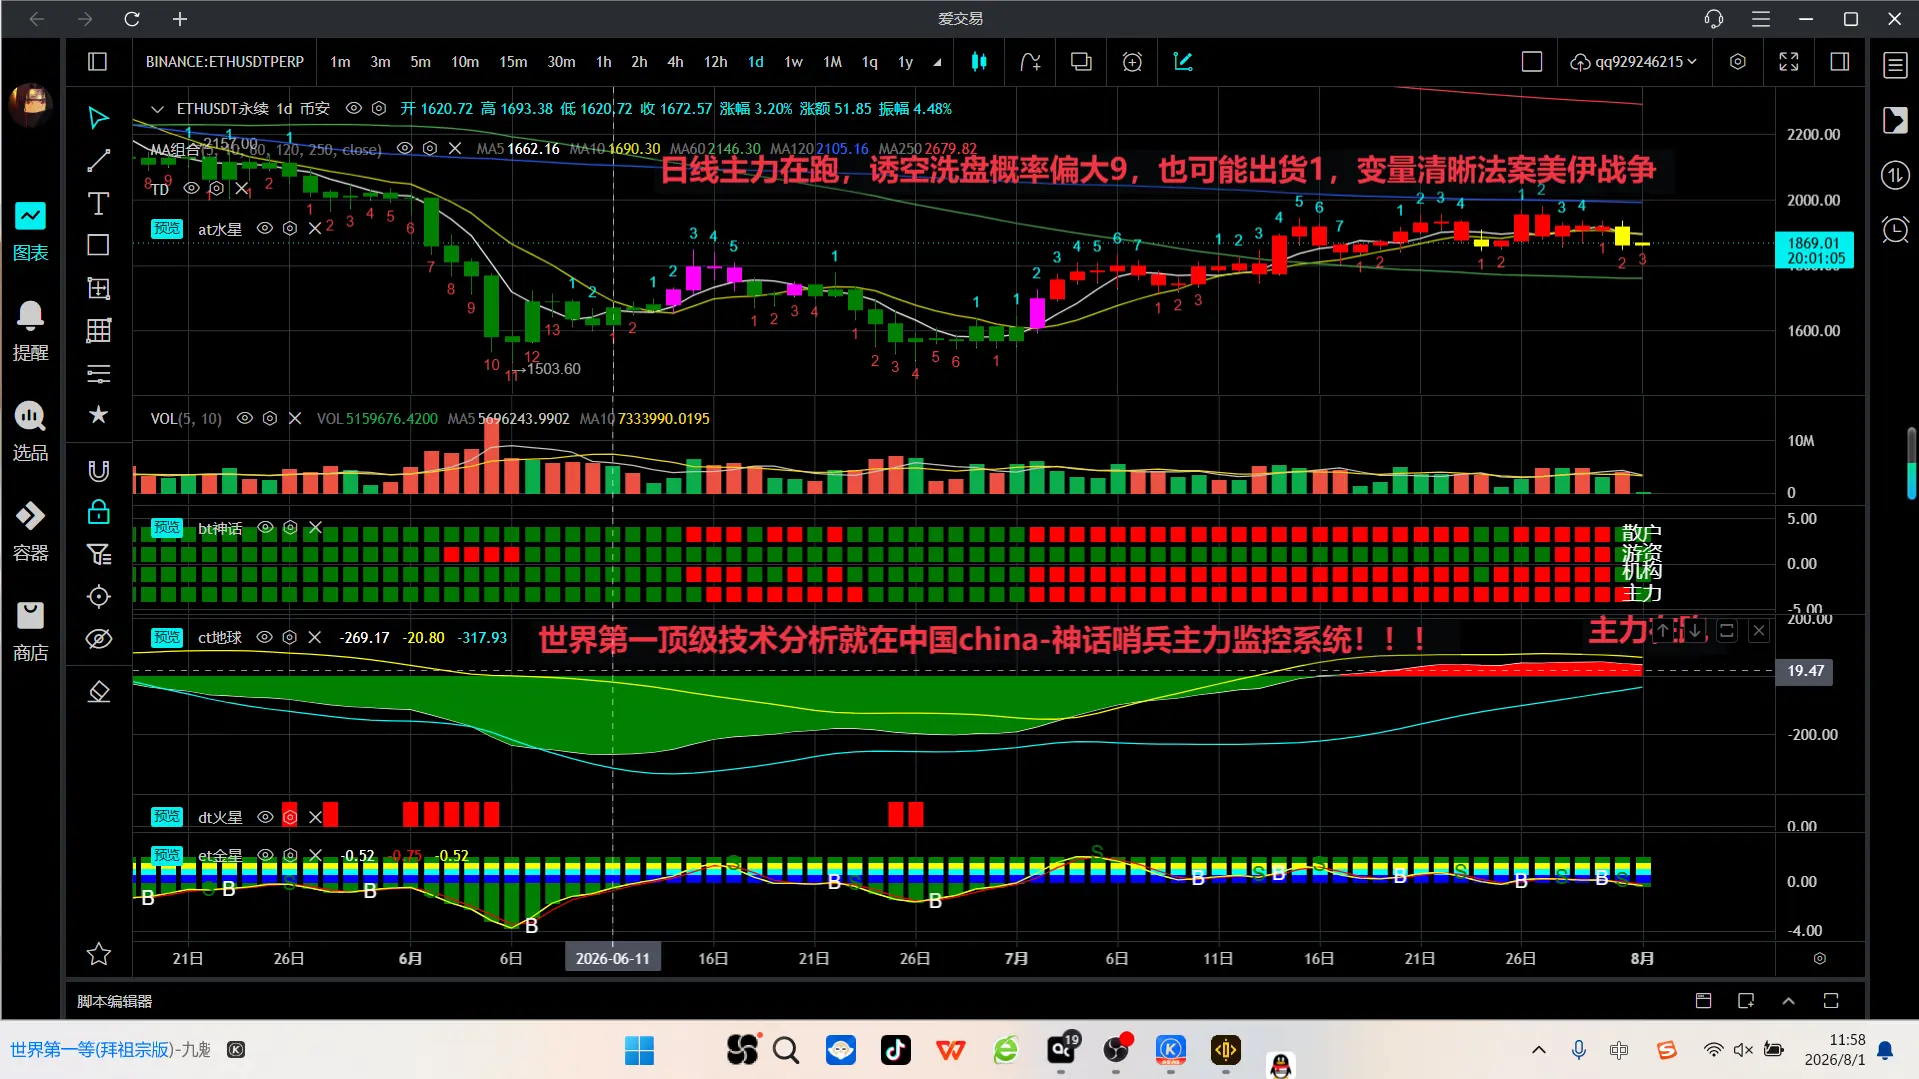Screen dimensions: 1919x1079
Task: Enter fullscreen chart mode
Action: coord(1789,62)
